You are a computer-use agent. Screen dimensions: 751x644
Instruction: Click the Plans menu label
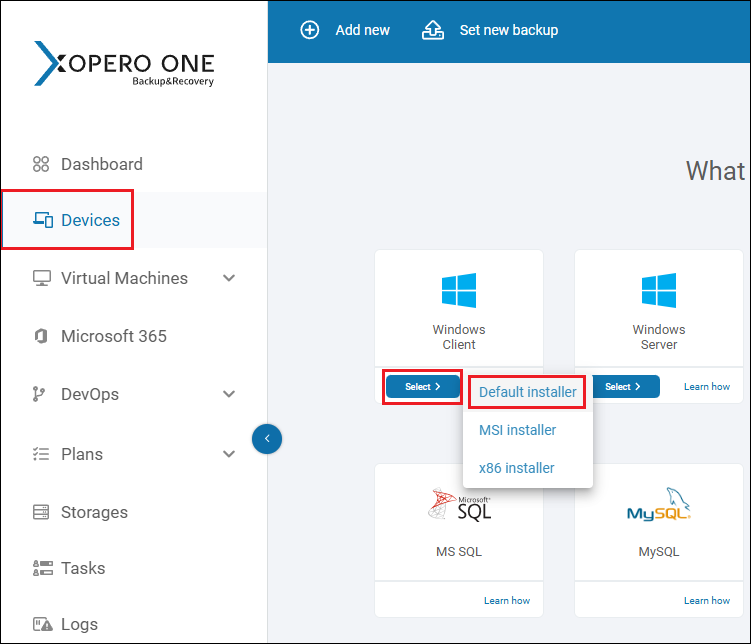[82, 454]
